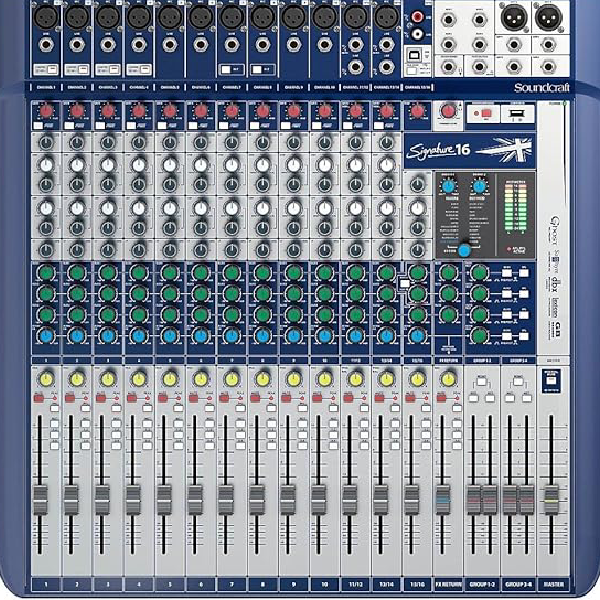600x600 pixels.
Task: Click the red gain knob on channel 1
Action: point(46,111)
